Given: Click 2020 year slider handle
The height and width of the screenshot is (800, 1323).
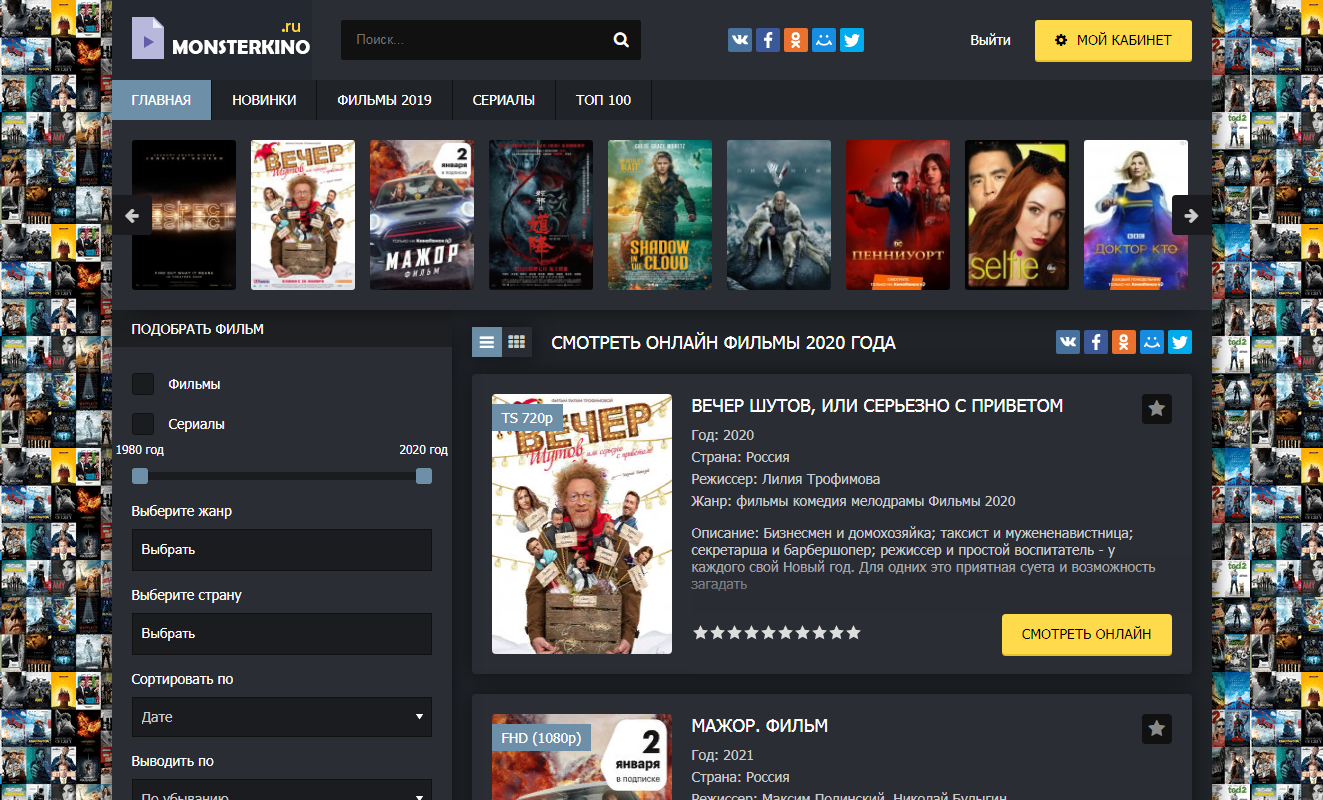Looking at the screenshot, I should 424,476.
